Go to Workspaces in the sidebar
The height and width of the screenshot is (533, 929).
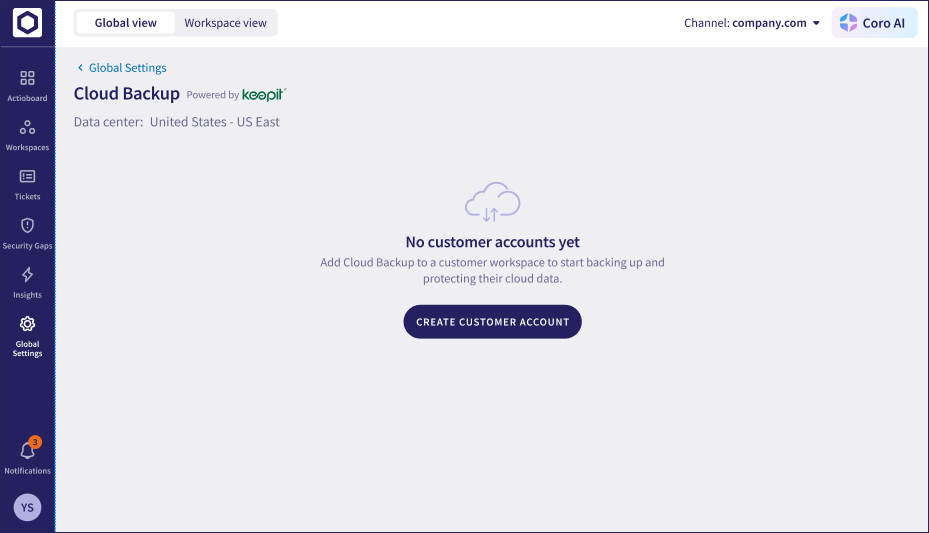(x=27, y=136)
